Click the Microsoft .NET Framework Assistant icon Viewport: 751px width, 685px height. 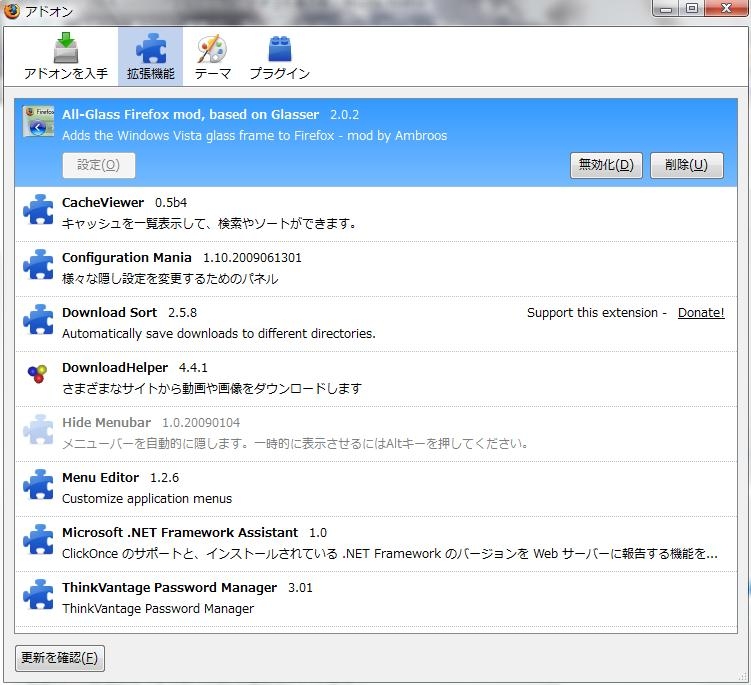38,539
